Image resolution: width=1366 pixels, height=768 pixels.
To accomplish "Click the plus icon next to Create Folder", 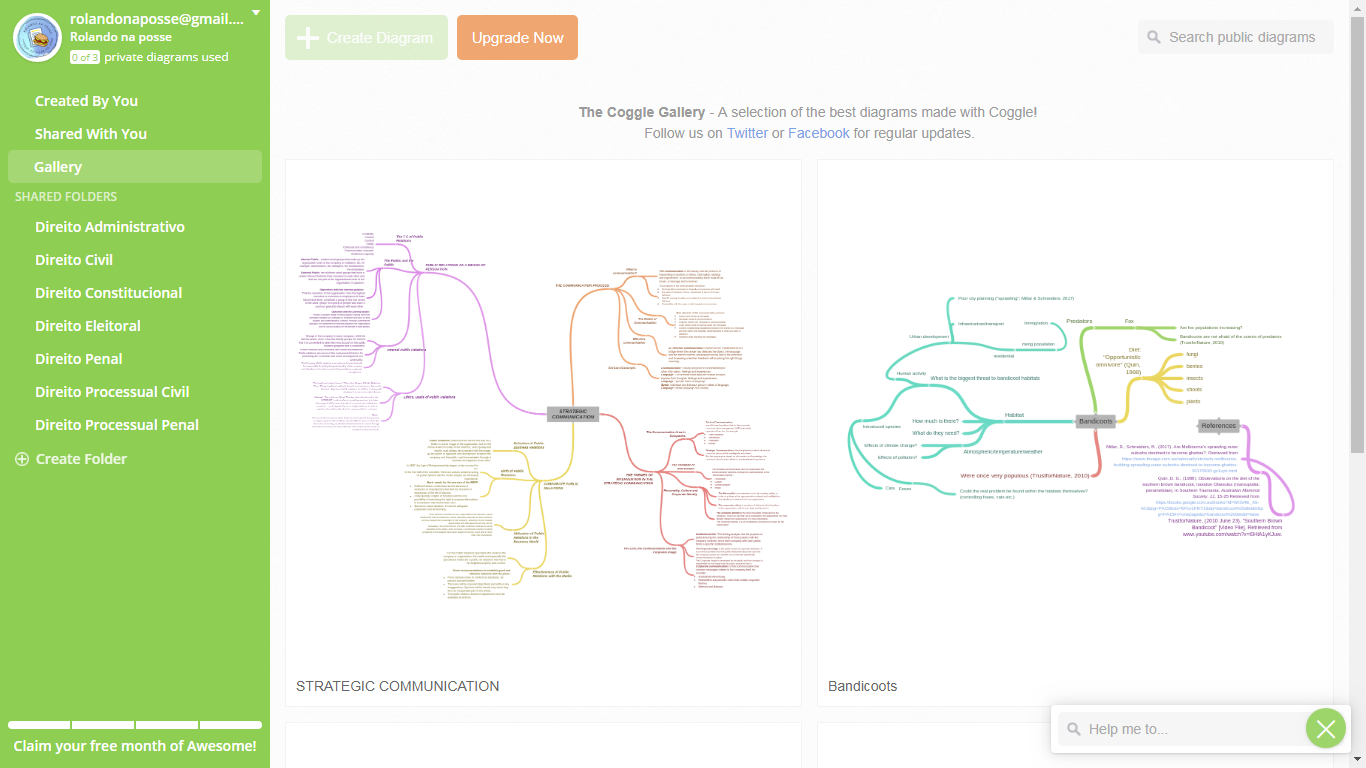I will (21, 458).
